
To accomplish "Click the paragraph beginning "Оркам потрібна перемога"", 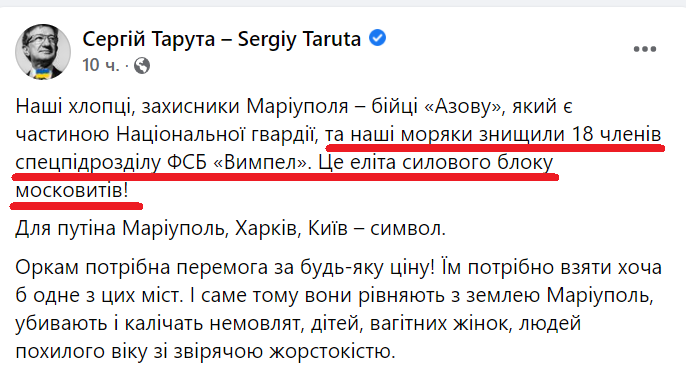I will pyautogui.click(x=339, y=309).
